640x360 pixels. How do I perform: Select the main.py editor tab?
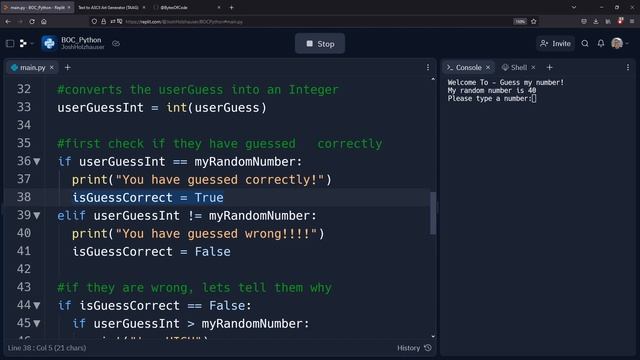pyautogui.click(x=32, y=67)
